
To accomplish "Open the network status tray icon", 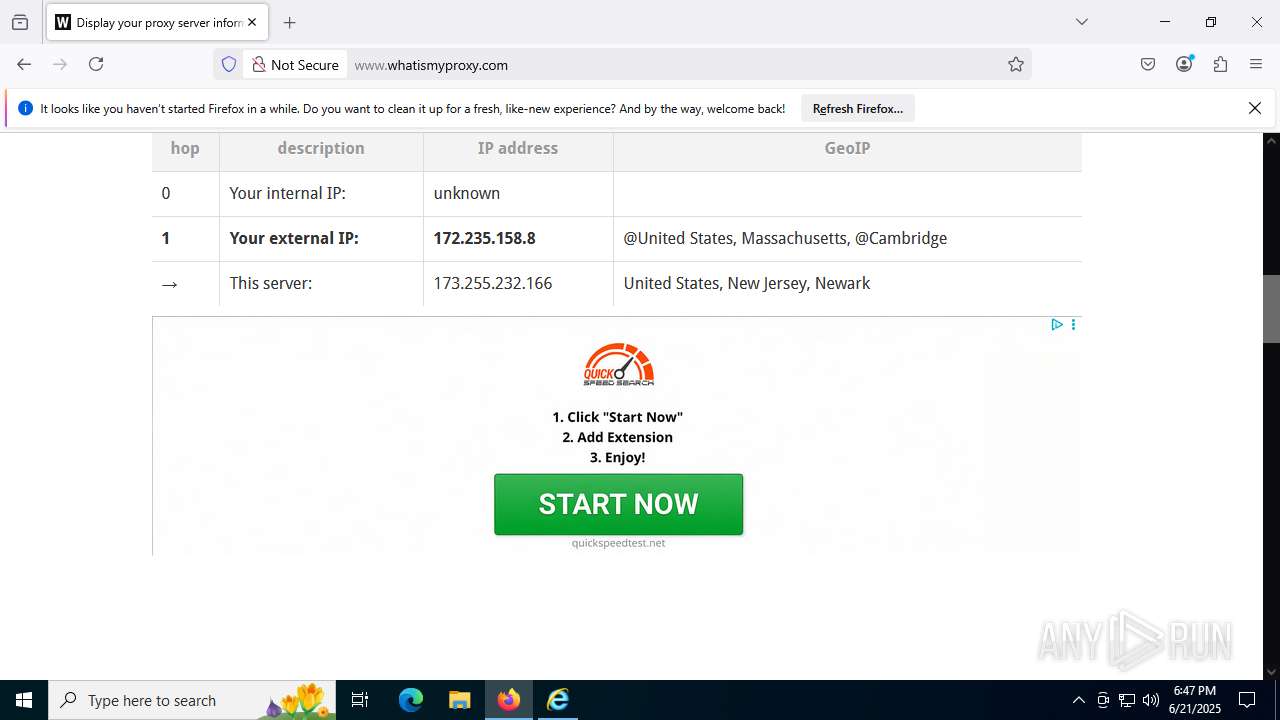I will coord(1127,700).
